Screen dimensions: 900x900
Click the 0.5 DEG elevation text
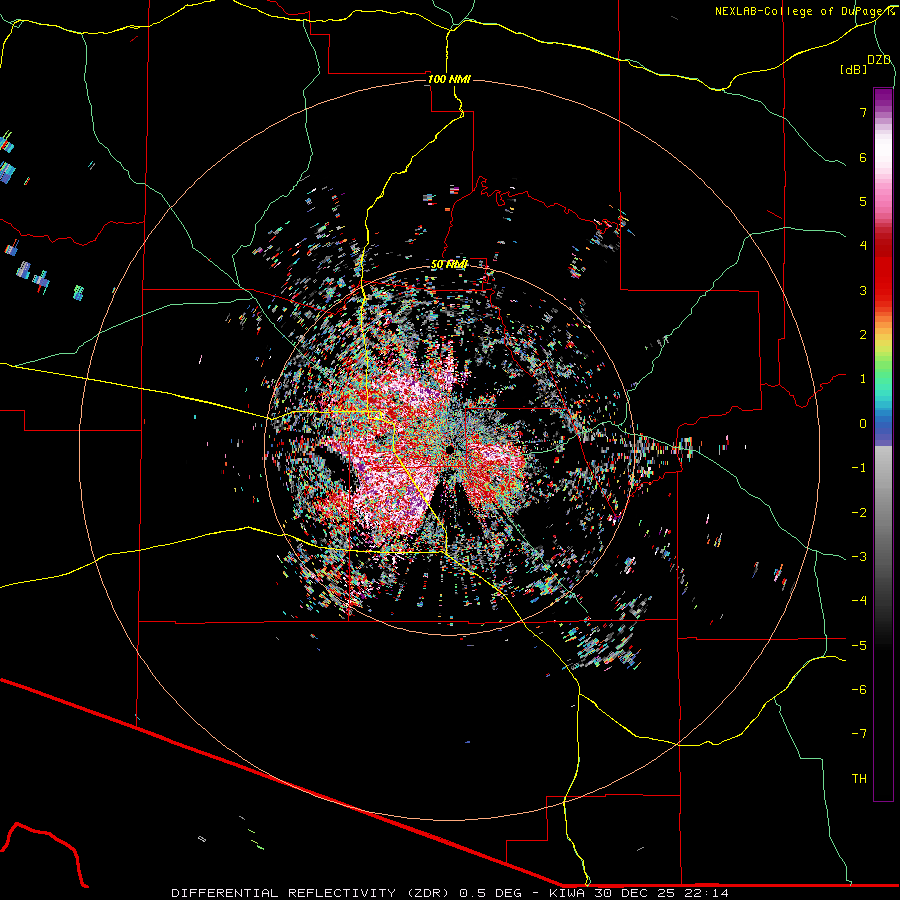click(x=490, y=893)
